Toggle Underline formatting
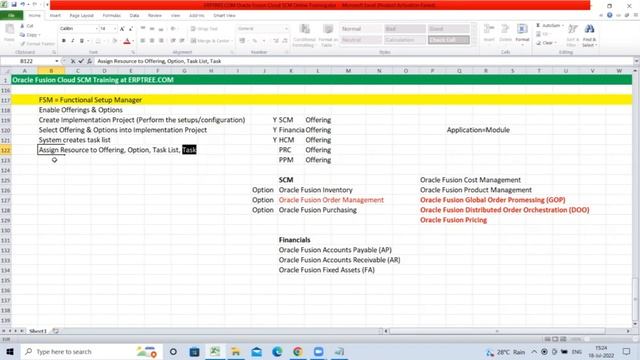Screen dimensions: 640x360 tap(82, 41)
